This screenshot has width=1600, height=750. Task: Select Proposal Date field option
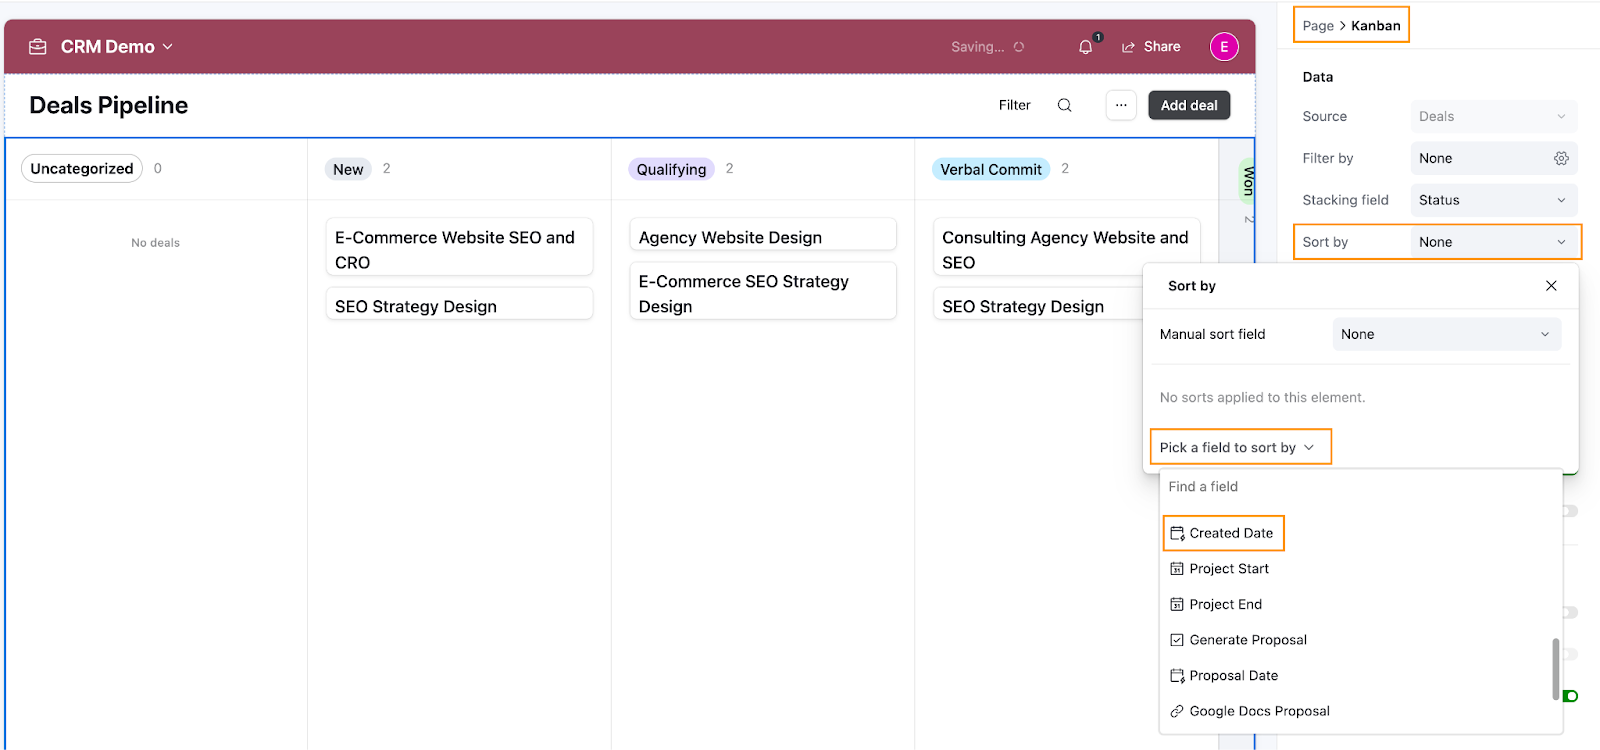tap(1225, 676)
